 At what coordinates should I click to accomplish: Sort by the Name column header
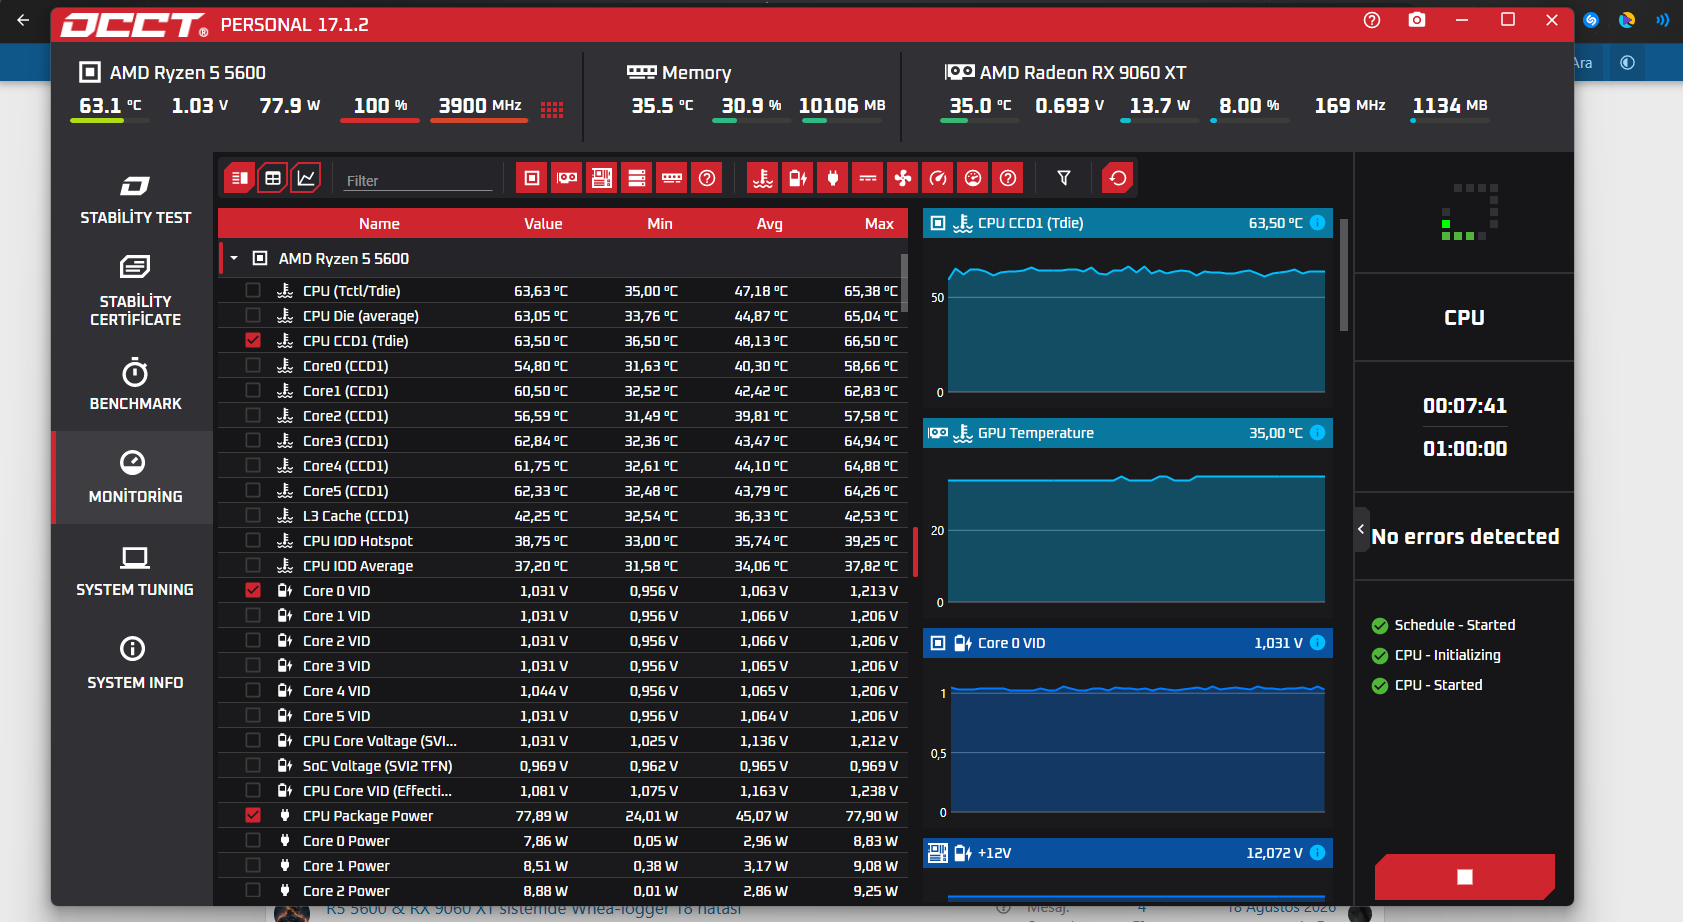[x=379, y=224]
